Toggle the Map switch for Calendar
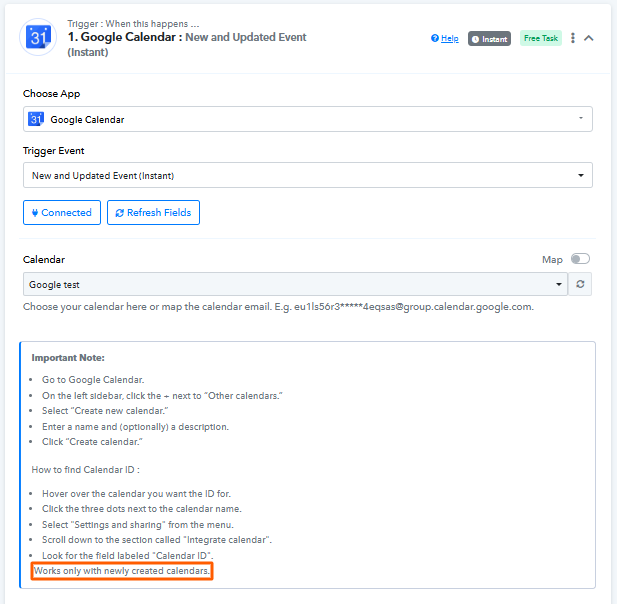The width and height of the screenshot is (617, 604). [579, 259]
